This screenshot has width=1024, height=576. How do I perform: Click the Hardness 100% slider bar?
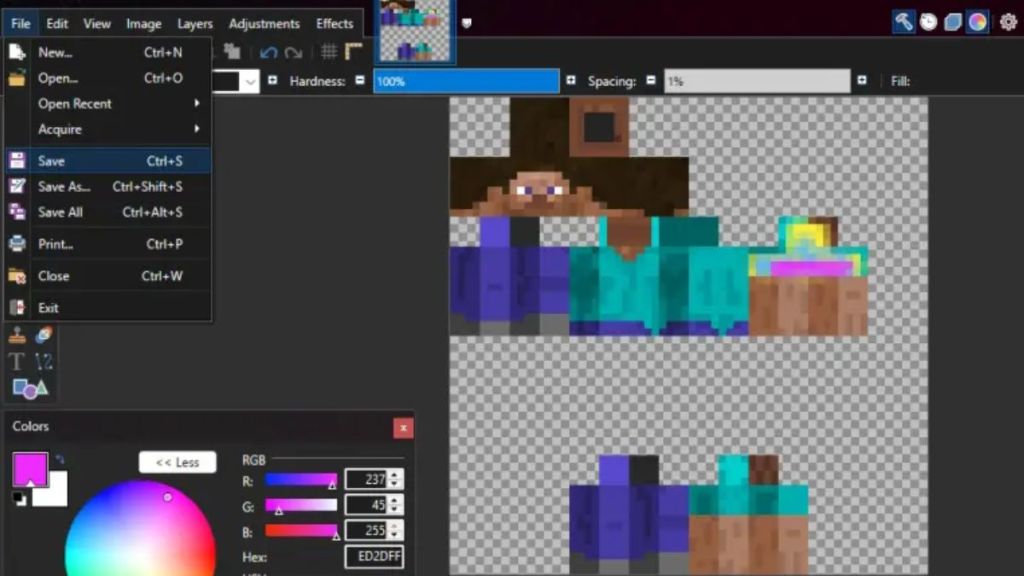pyautogui.click(x=466, y=81)
